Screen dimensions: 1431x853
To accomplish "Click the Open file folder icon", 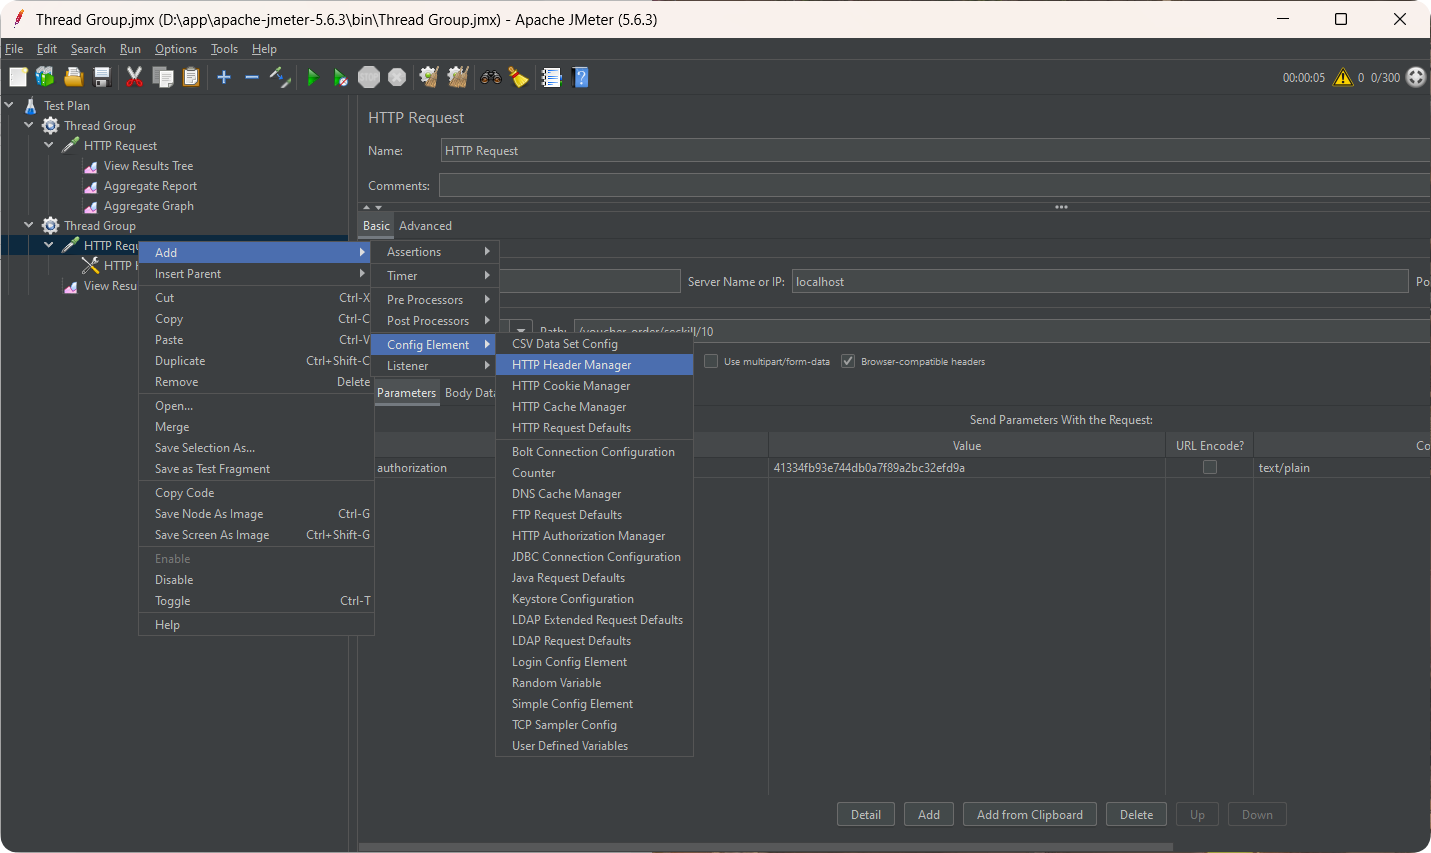I will pyautogui.click(x=73, y=77).
